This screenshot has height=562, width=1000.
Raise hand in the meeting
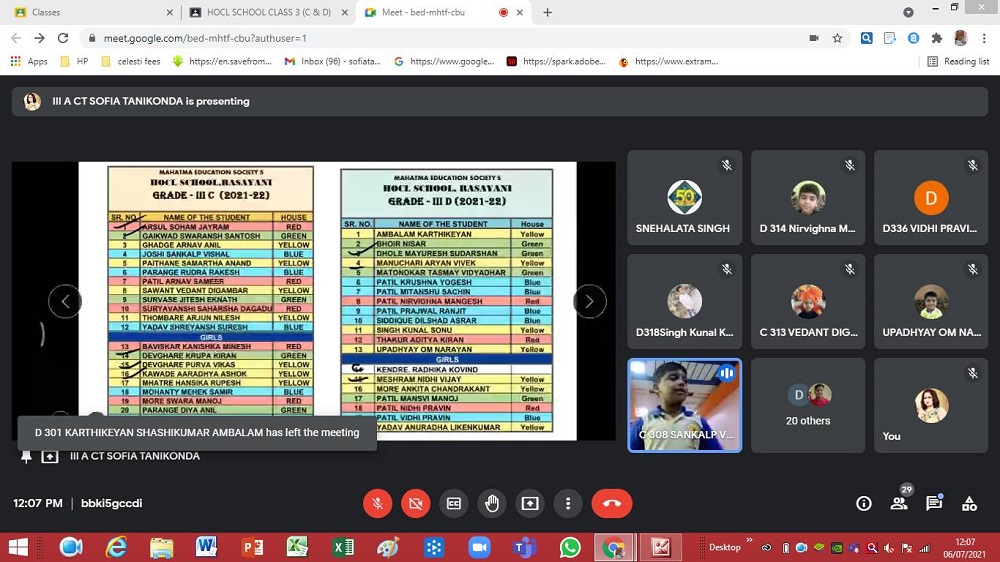(x=492, y=504)
